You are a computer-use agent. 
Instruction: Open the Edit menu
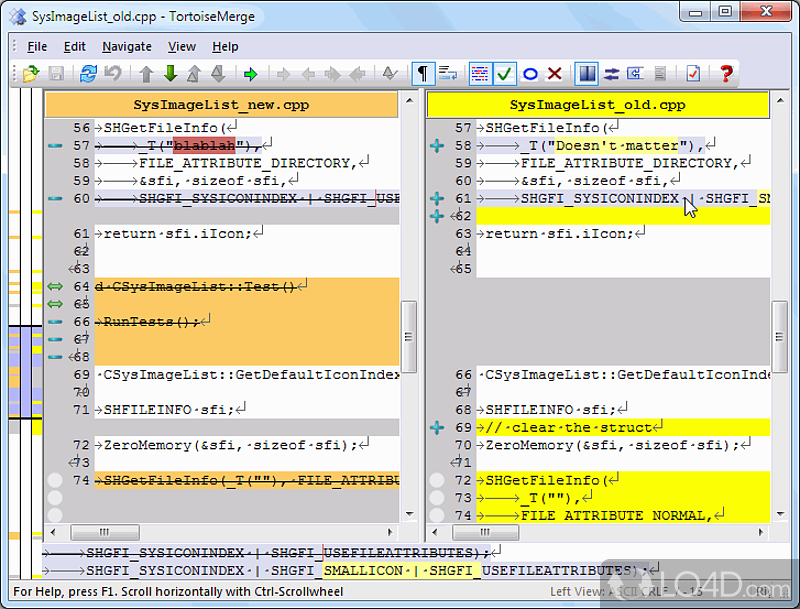(74, 46)
